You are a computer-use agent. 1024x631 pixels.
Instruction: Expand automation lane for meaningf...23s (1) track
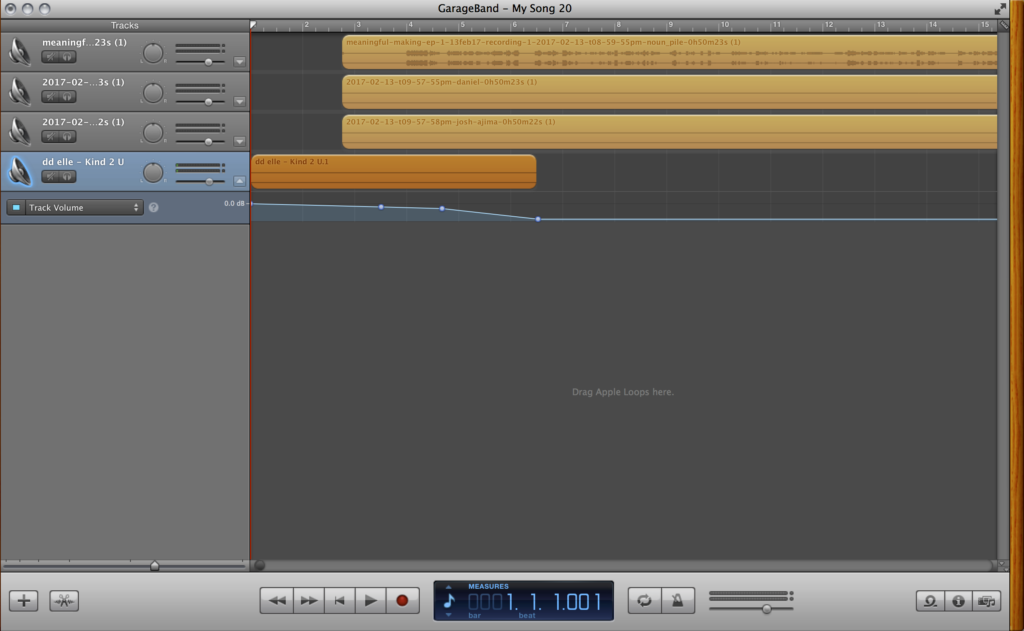click(239, 61)
